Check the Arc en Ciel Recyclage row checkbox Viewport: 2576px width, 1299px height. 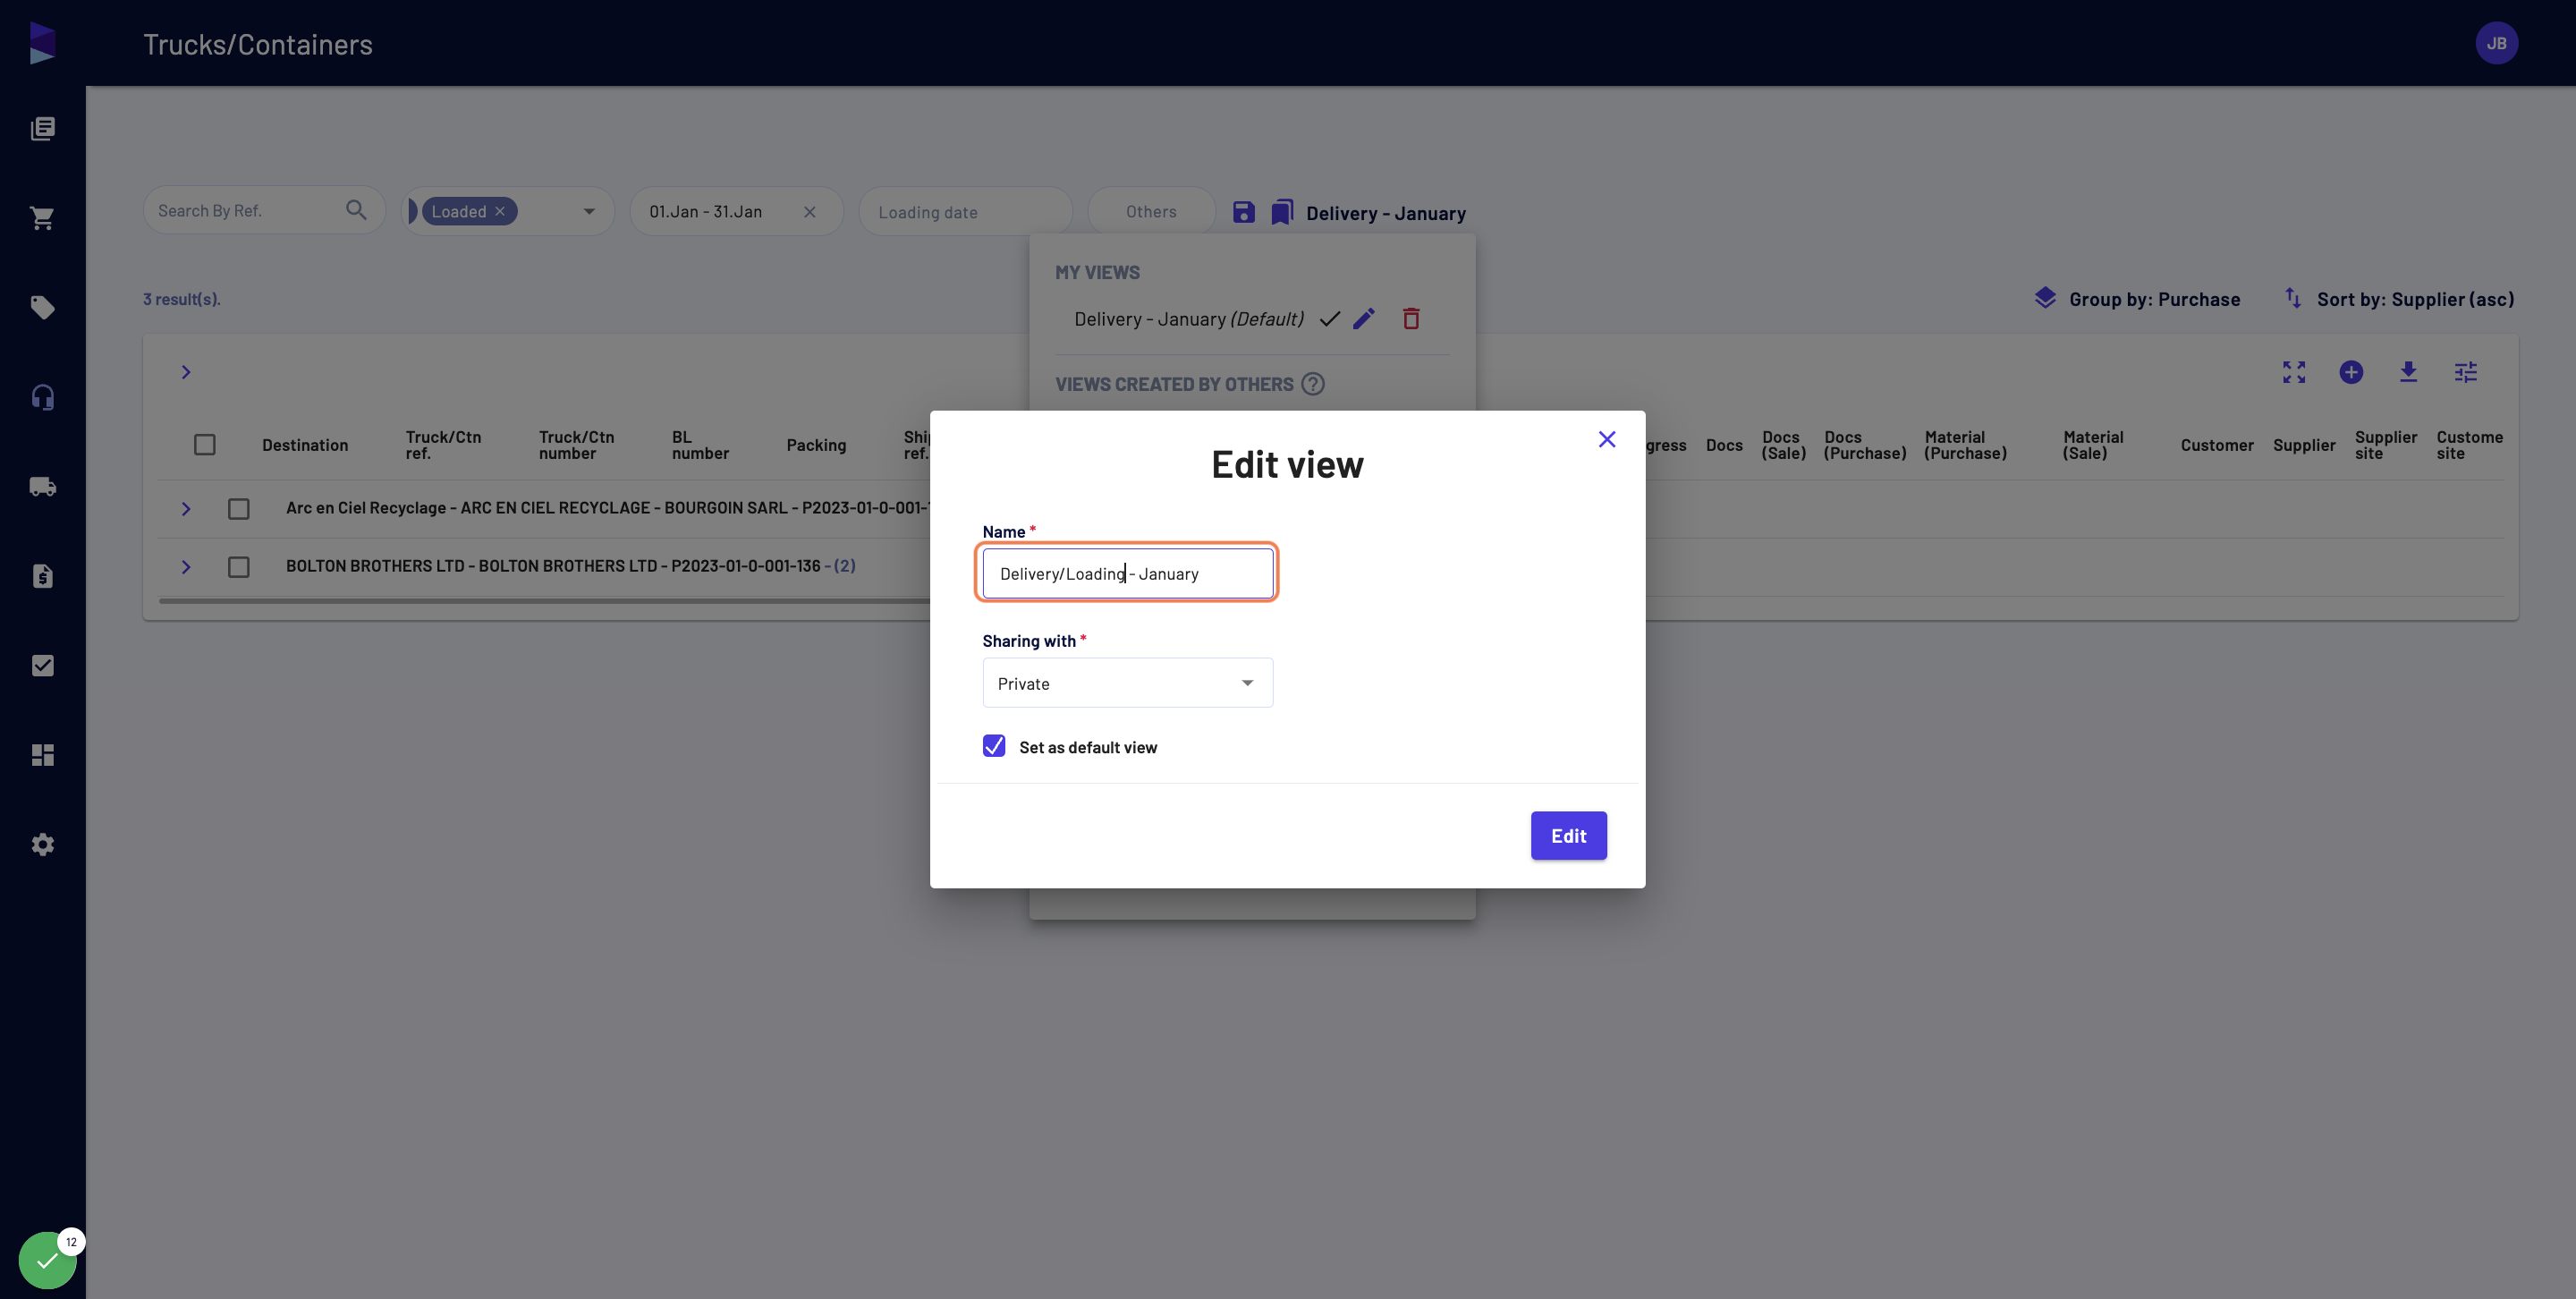(238, 509)
